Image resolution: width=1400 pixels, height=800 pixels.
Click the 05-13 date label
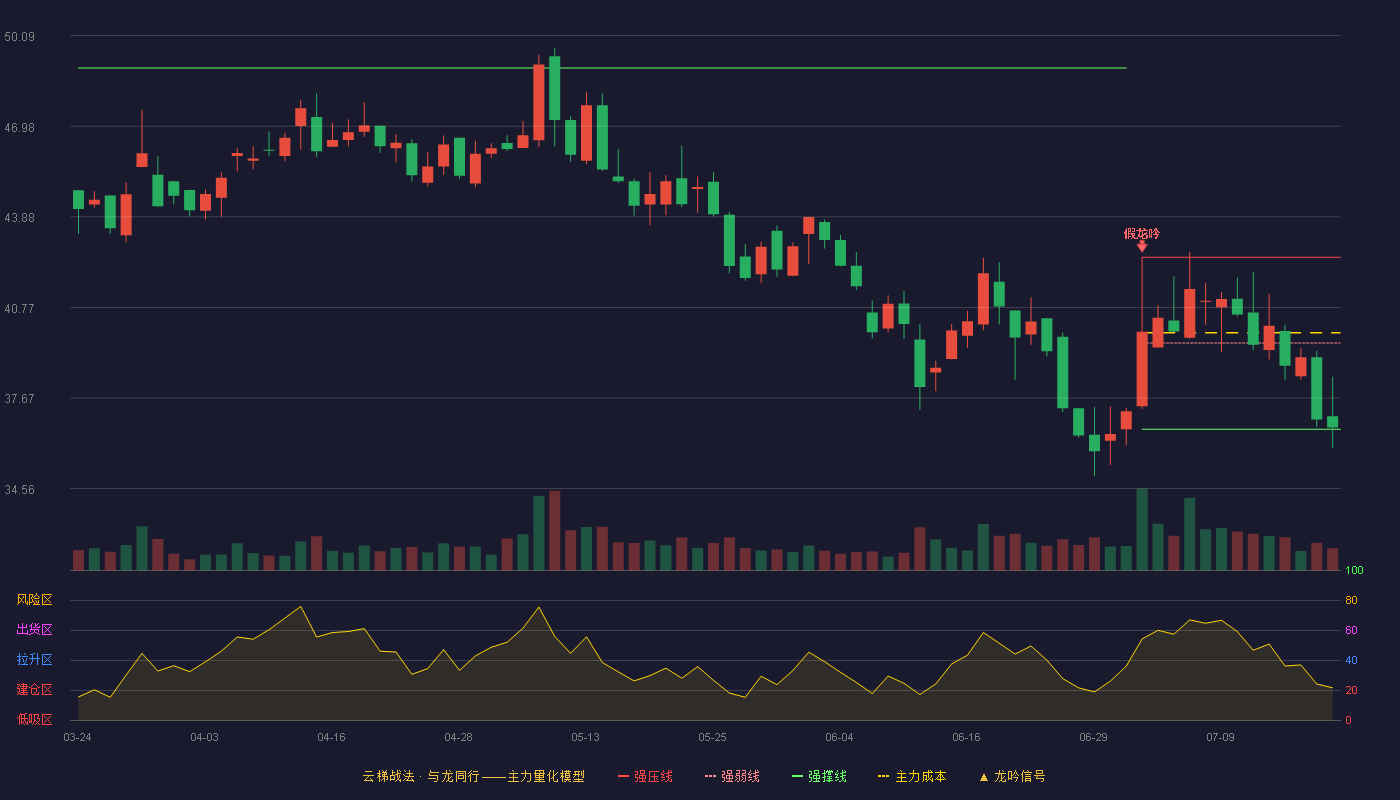point(585,737)
